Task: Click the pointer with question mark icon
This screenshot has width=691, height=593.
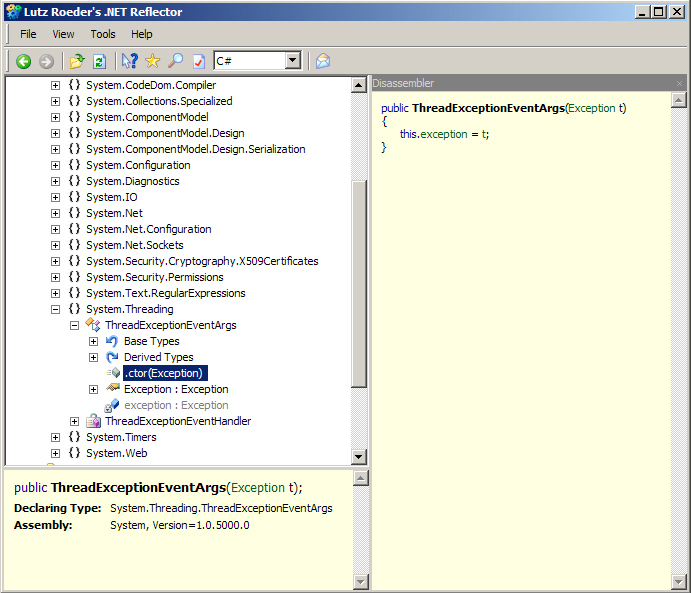Action: pos(129,62)
